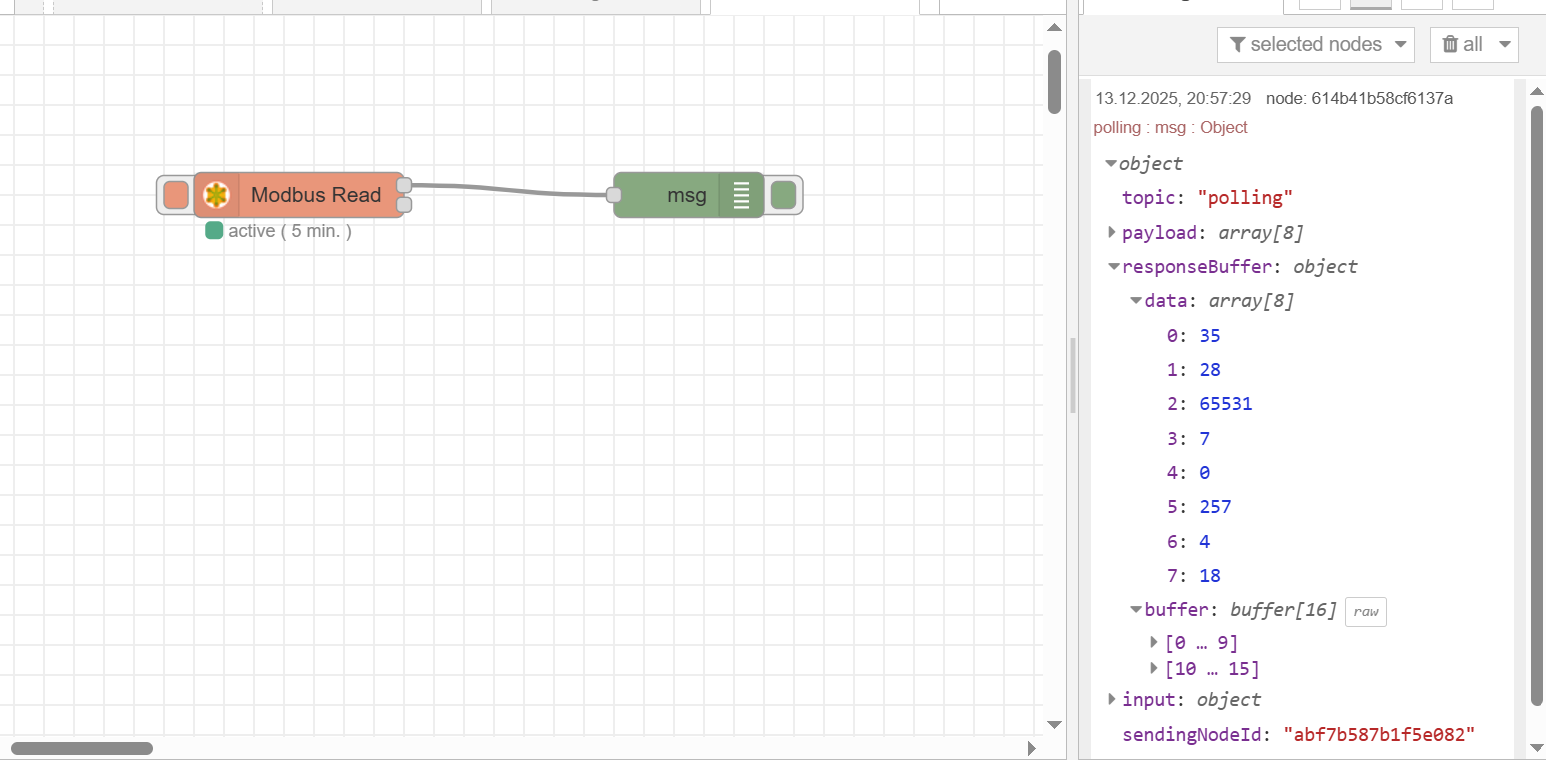Click the canvas scroll-down arrow

pyautogui.click(x=1054, y=724)
